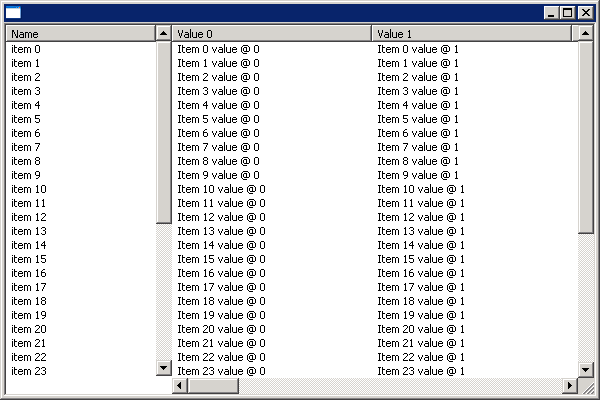Select 'item 9' in Name list

click(26, 175)
